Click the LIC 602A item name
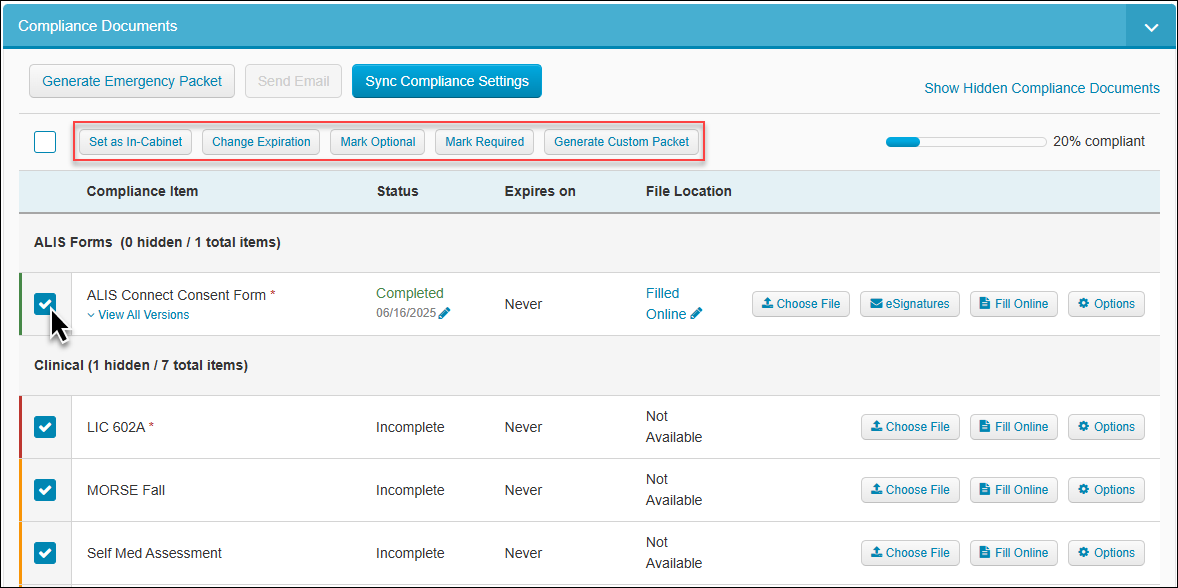Viewport: 1178px width, 588px height. pos(116,427)
